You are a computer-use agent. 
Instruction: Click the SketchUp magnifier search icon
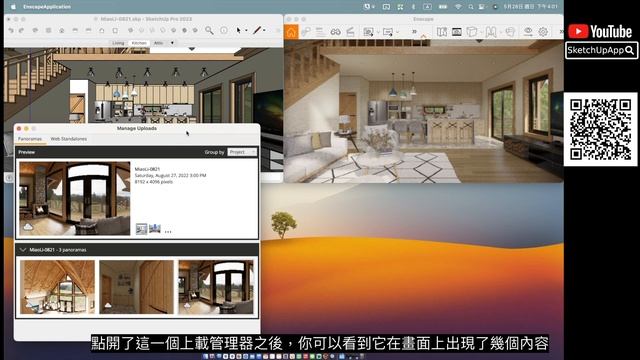(x=209, y=30)
